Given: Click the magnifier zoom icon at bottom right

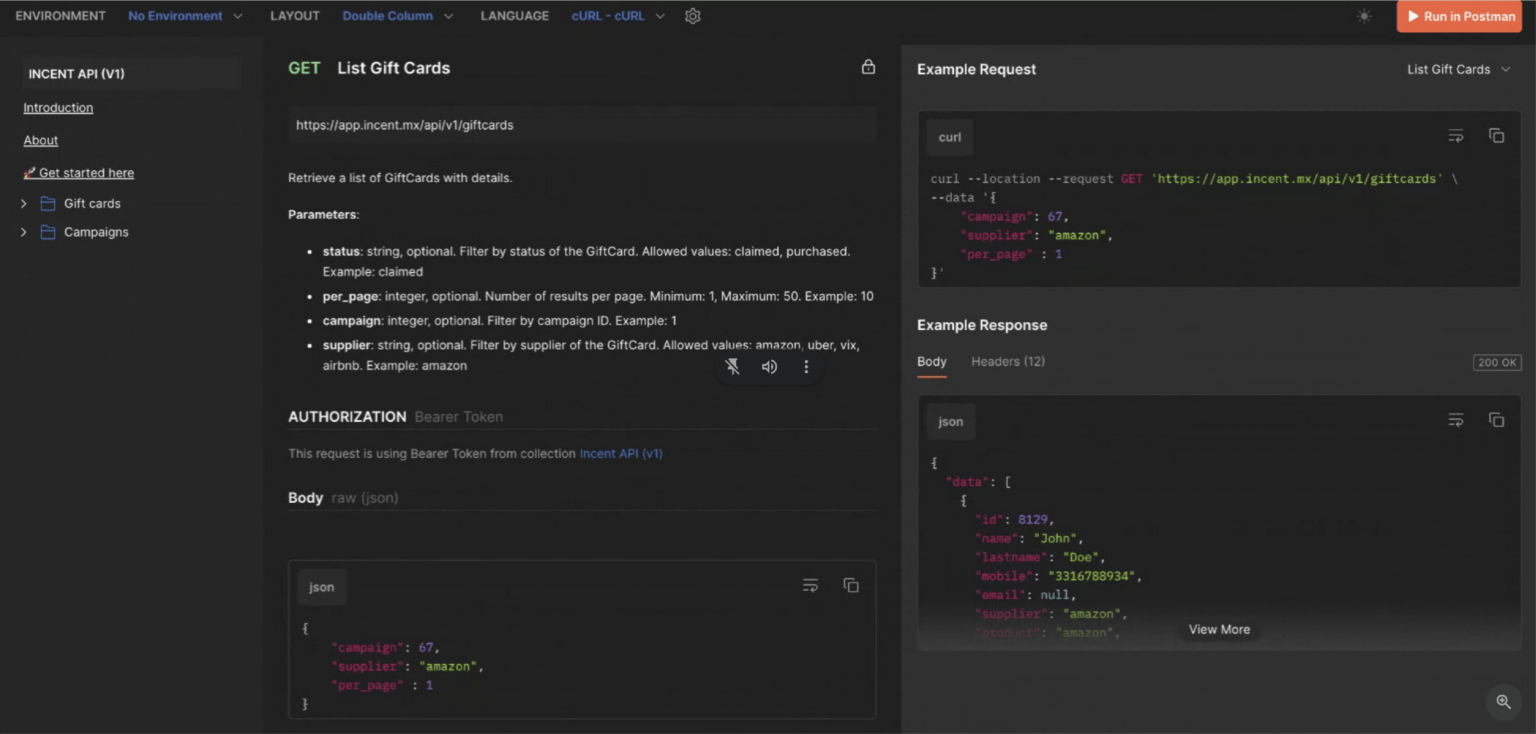Looking at the screenshot, I should point(1503,701).
